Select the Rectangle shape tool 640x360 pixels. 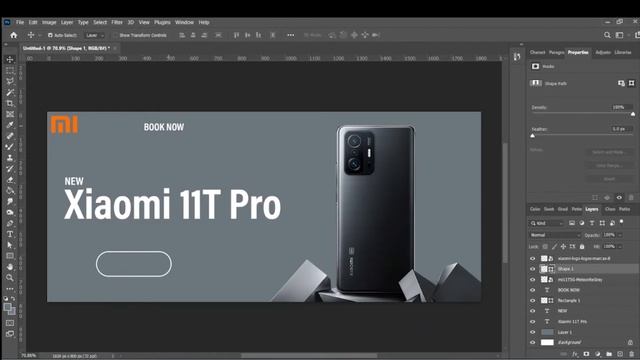click(10, 256)
